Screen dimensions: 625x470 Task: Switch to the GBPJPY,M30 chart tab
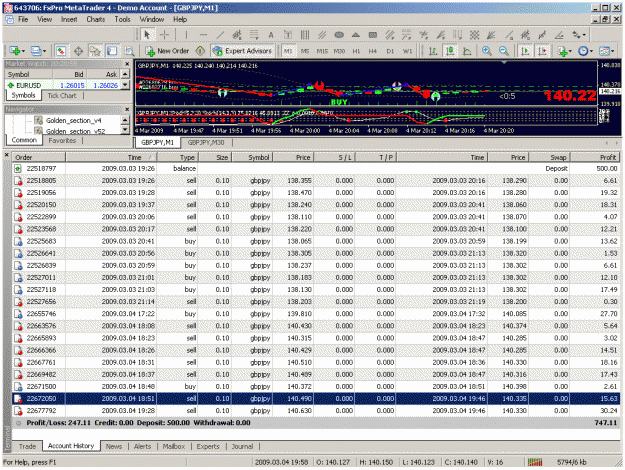[206, 142]
